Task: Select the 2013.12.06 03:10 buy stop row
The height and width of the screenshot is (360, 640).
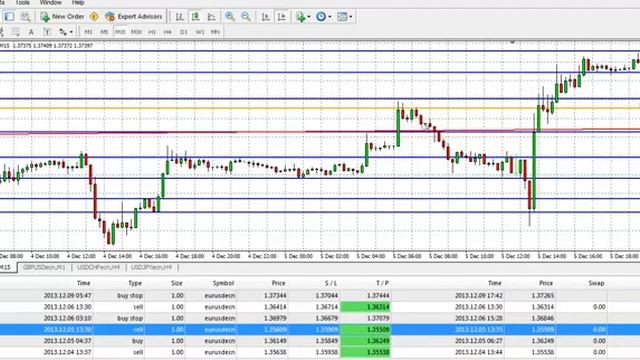Action: coord(320,318)
